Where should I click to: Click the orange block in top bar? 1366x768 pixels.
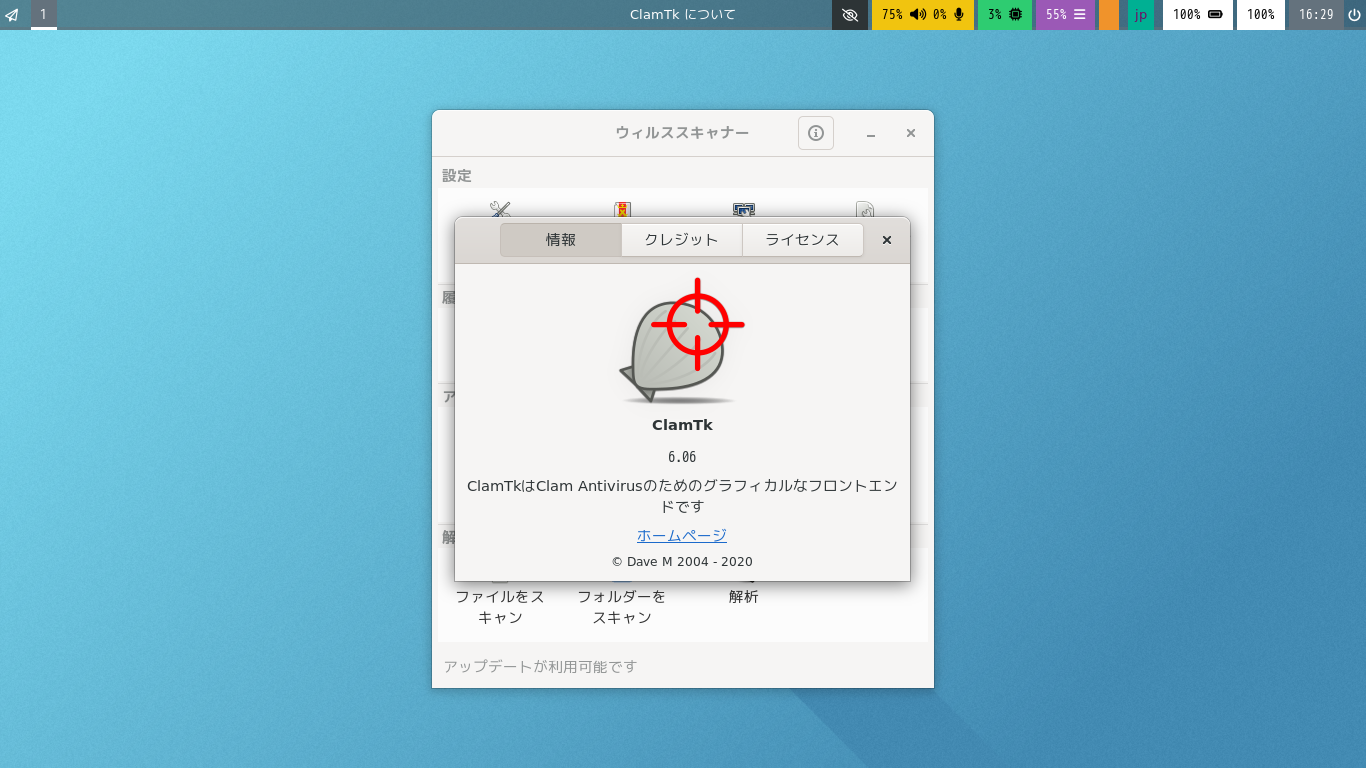(1109, 15)
